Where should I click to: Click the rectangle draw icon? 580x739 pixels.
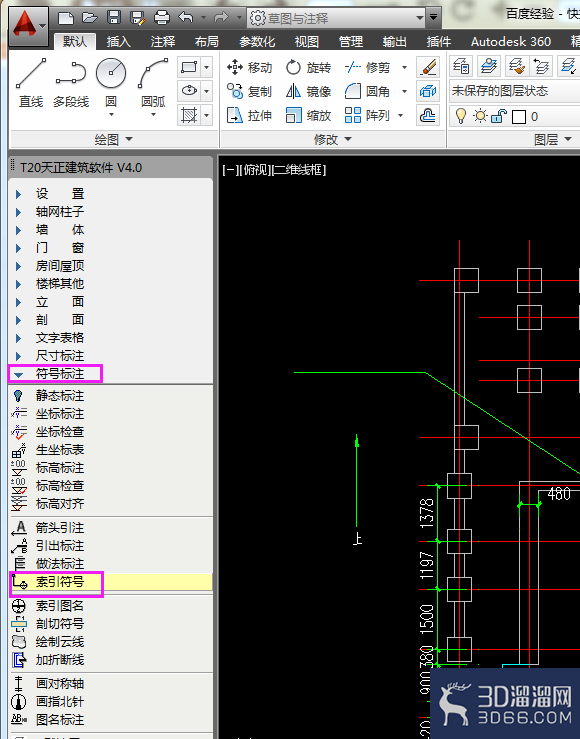tap(189, 67)
